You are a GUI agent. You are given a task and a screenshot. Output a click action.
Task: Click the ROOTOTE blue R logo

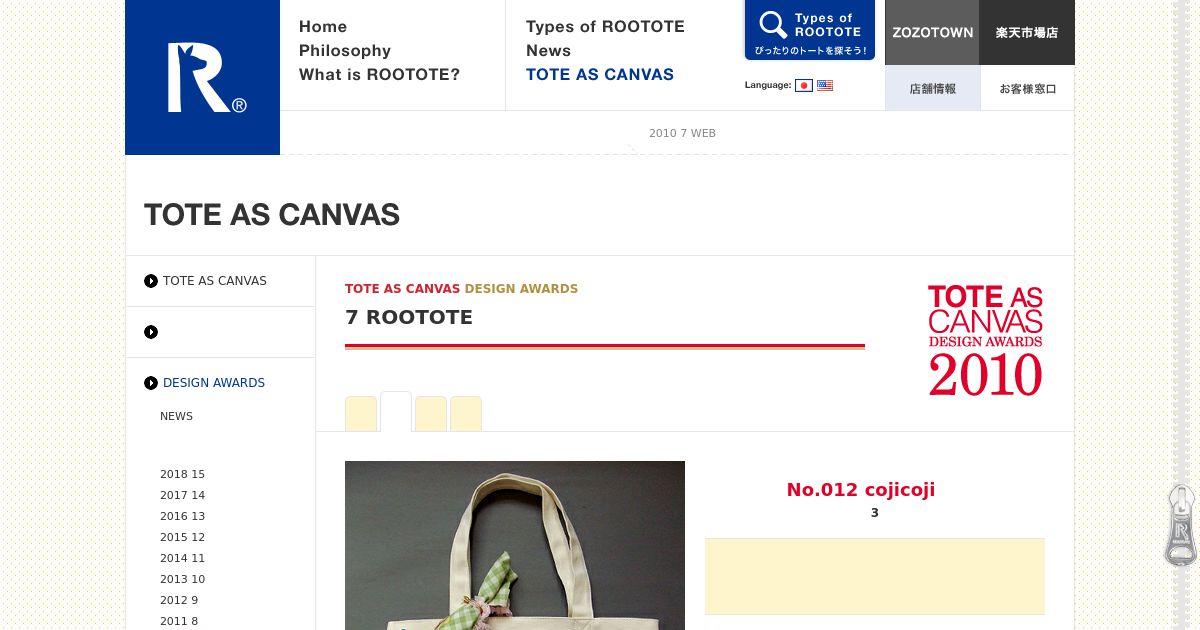click(202, 77)
